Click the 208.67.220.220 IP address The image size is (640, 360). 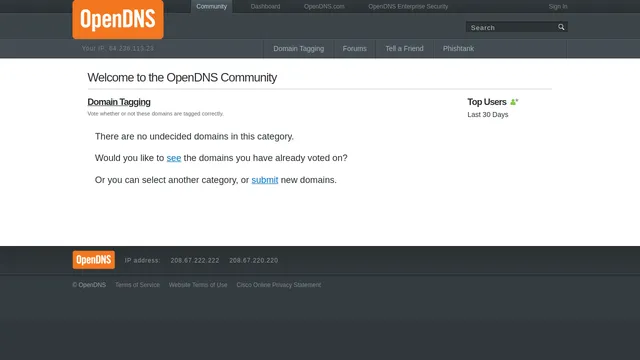click(x=253, y=260)
